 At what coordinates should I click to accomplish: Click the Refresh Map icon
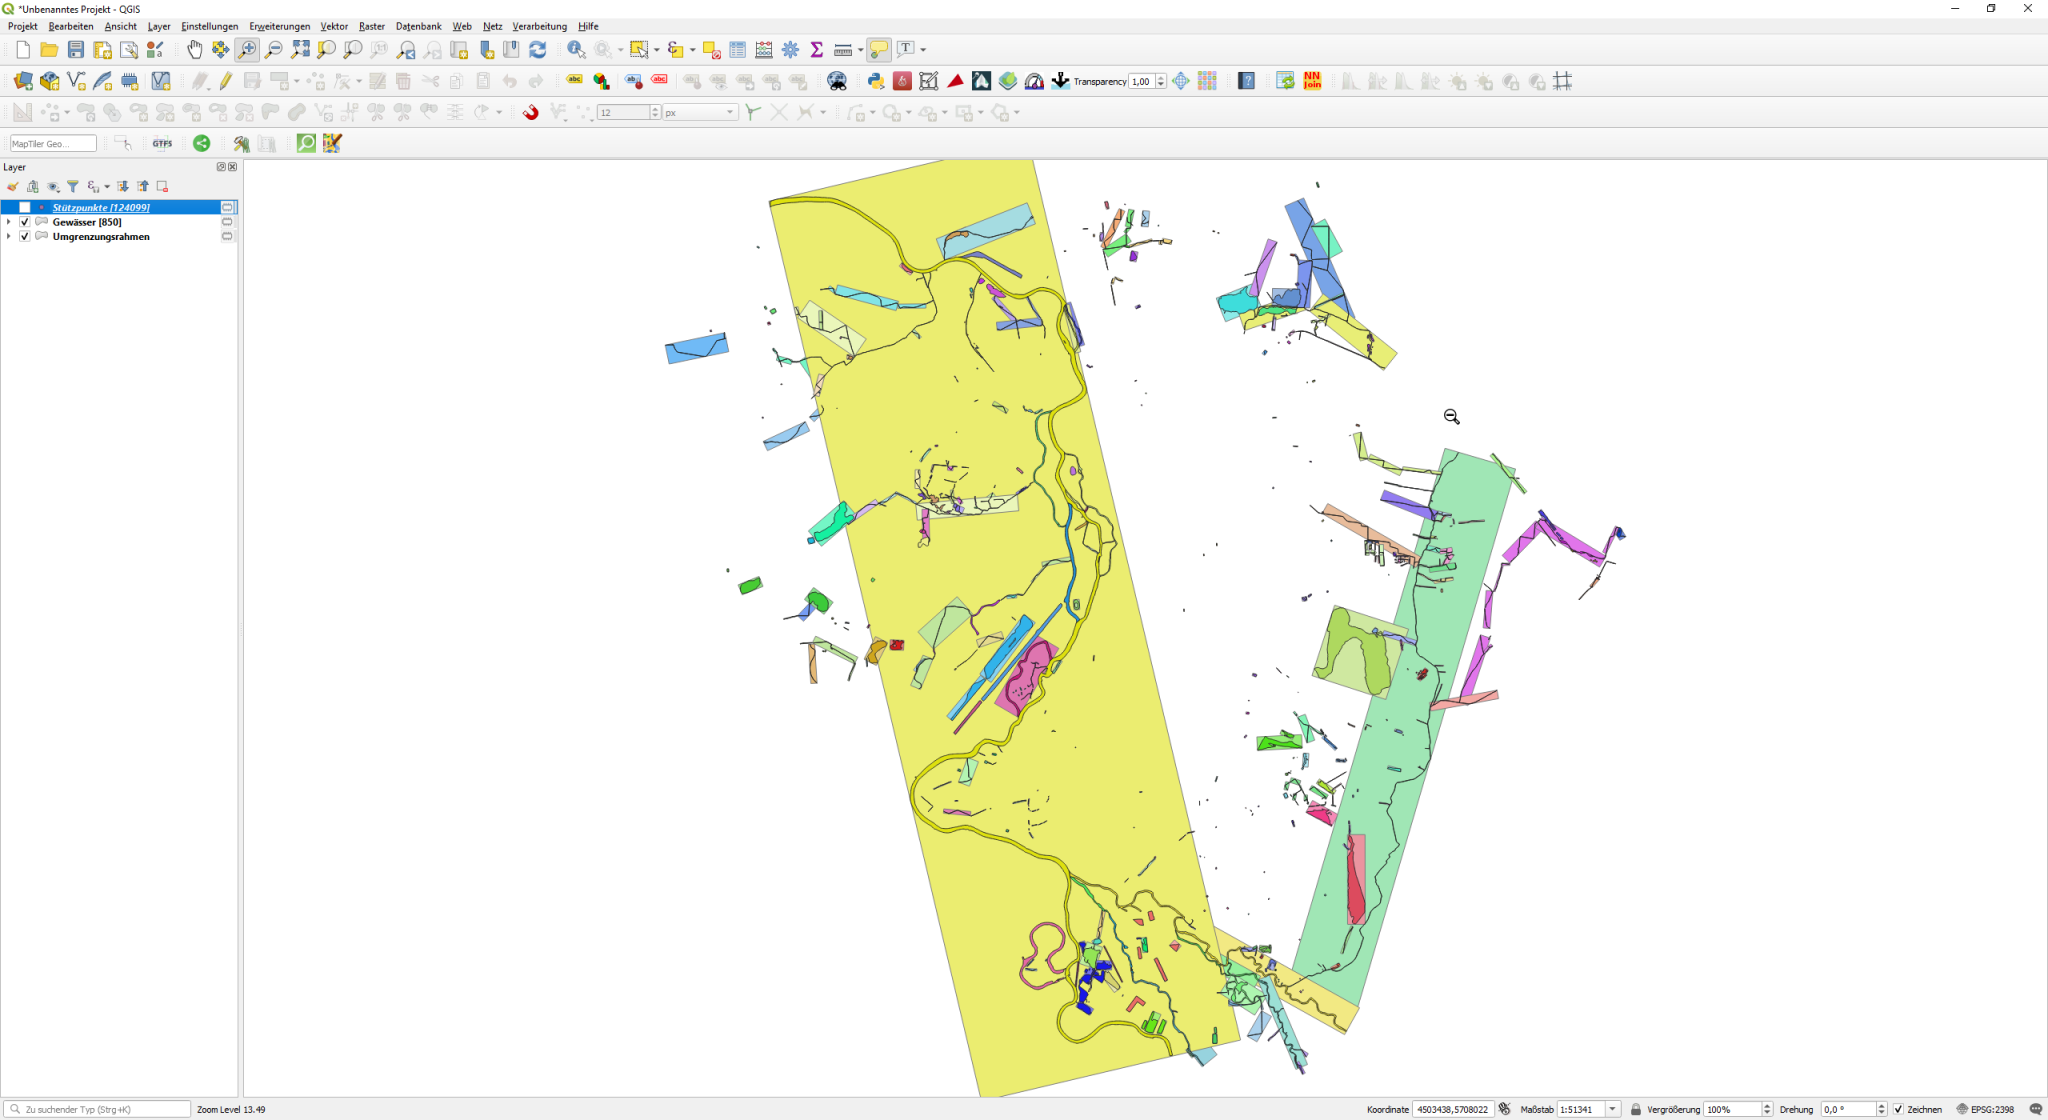pyautogui.click(x=538, y=49)
